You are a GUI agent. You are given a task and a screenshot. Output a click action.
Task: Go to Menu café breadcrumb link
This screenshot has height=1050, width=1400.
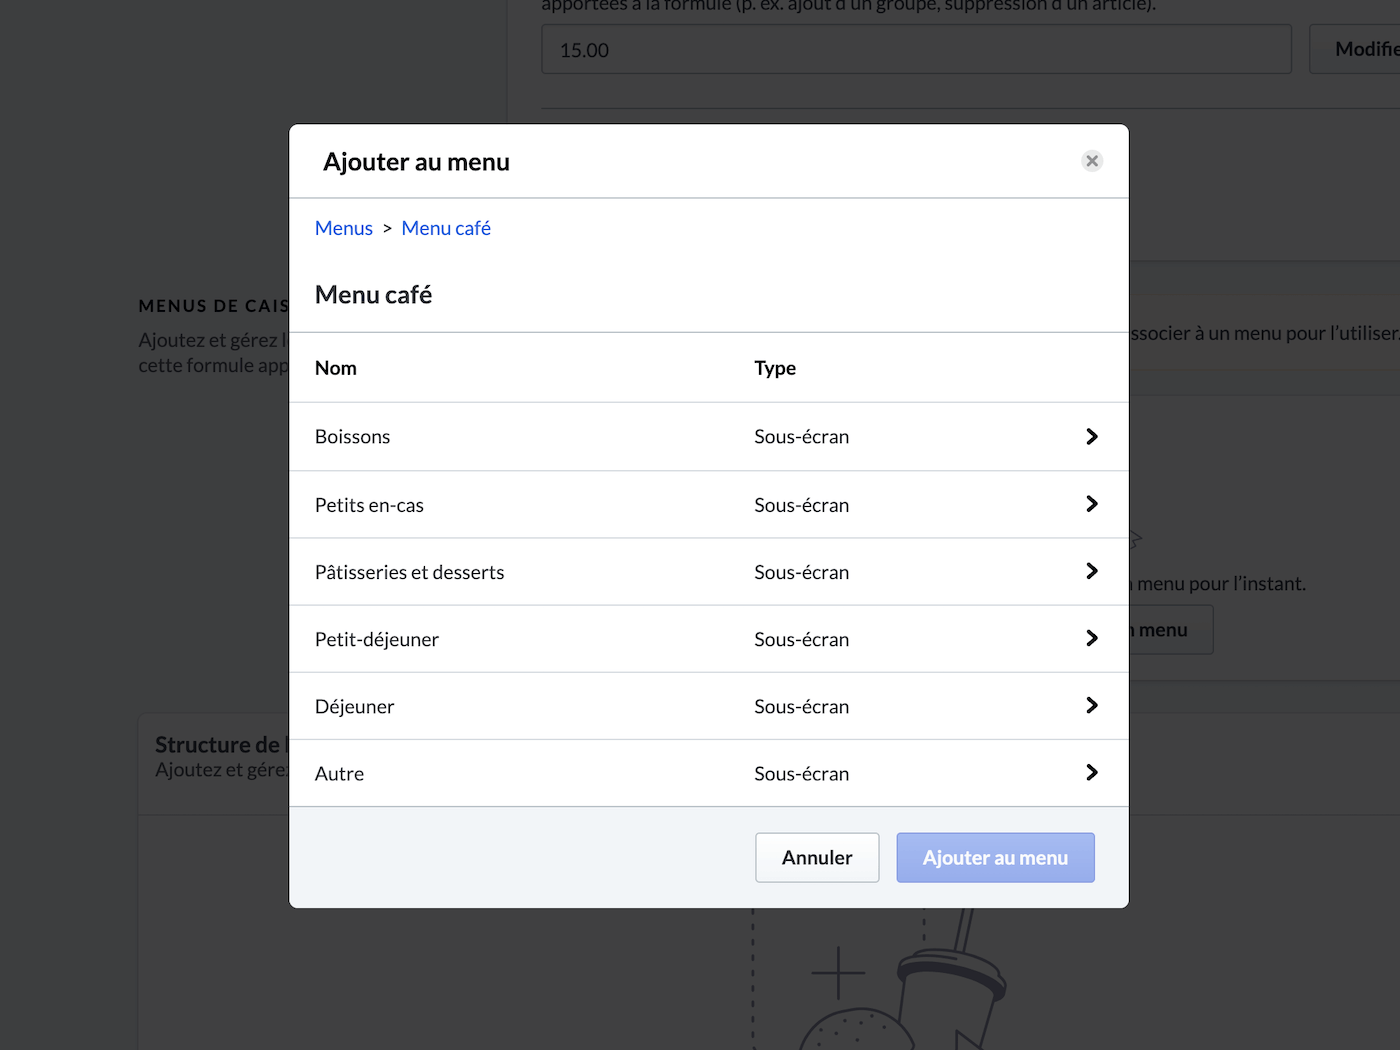click(x=446, y=228)
